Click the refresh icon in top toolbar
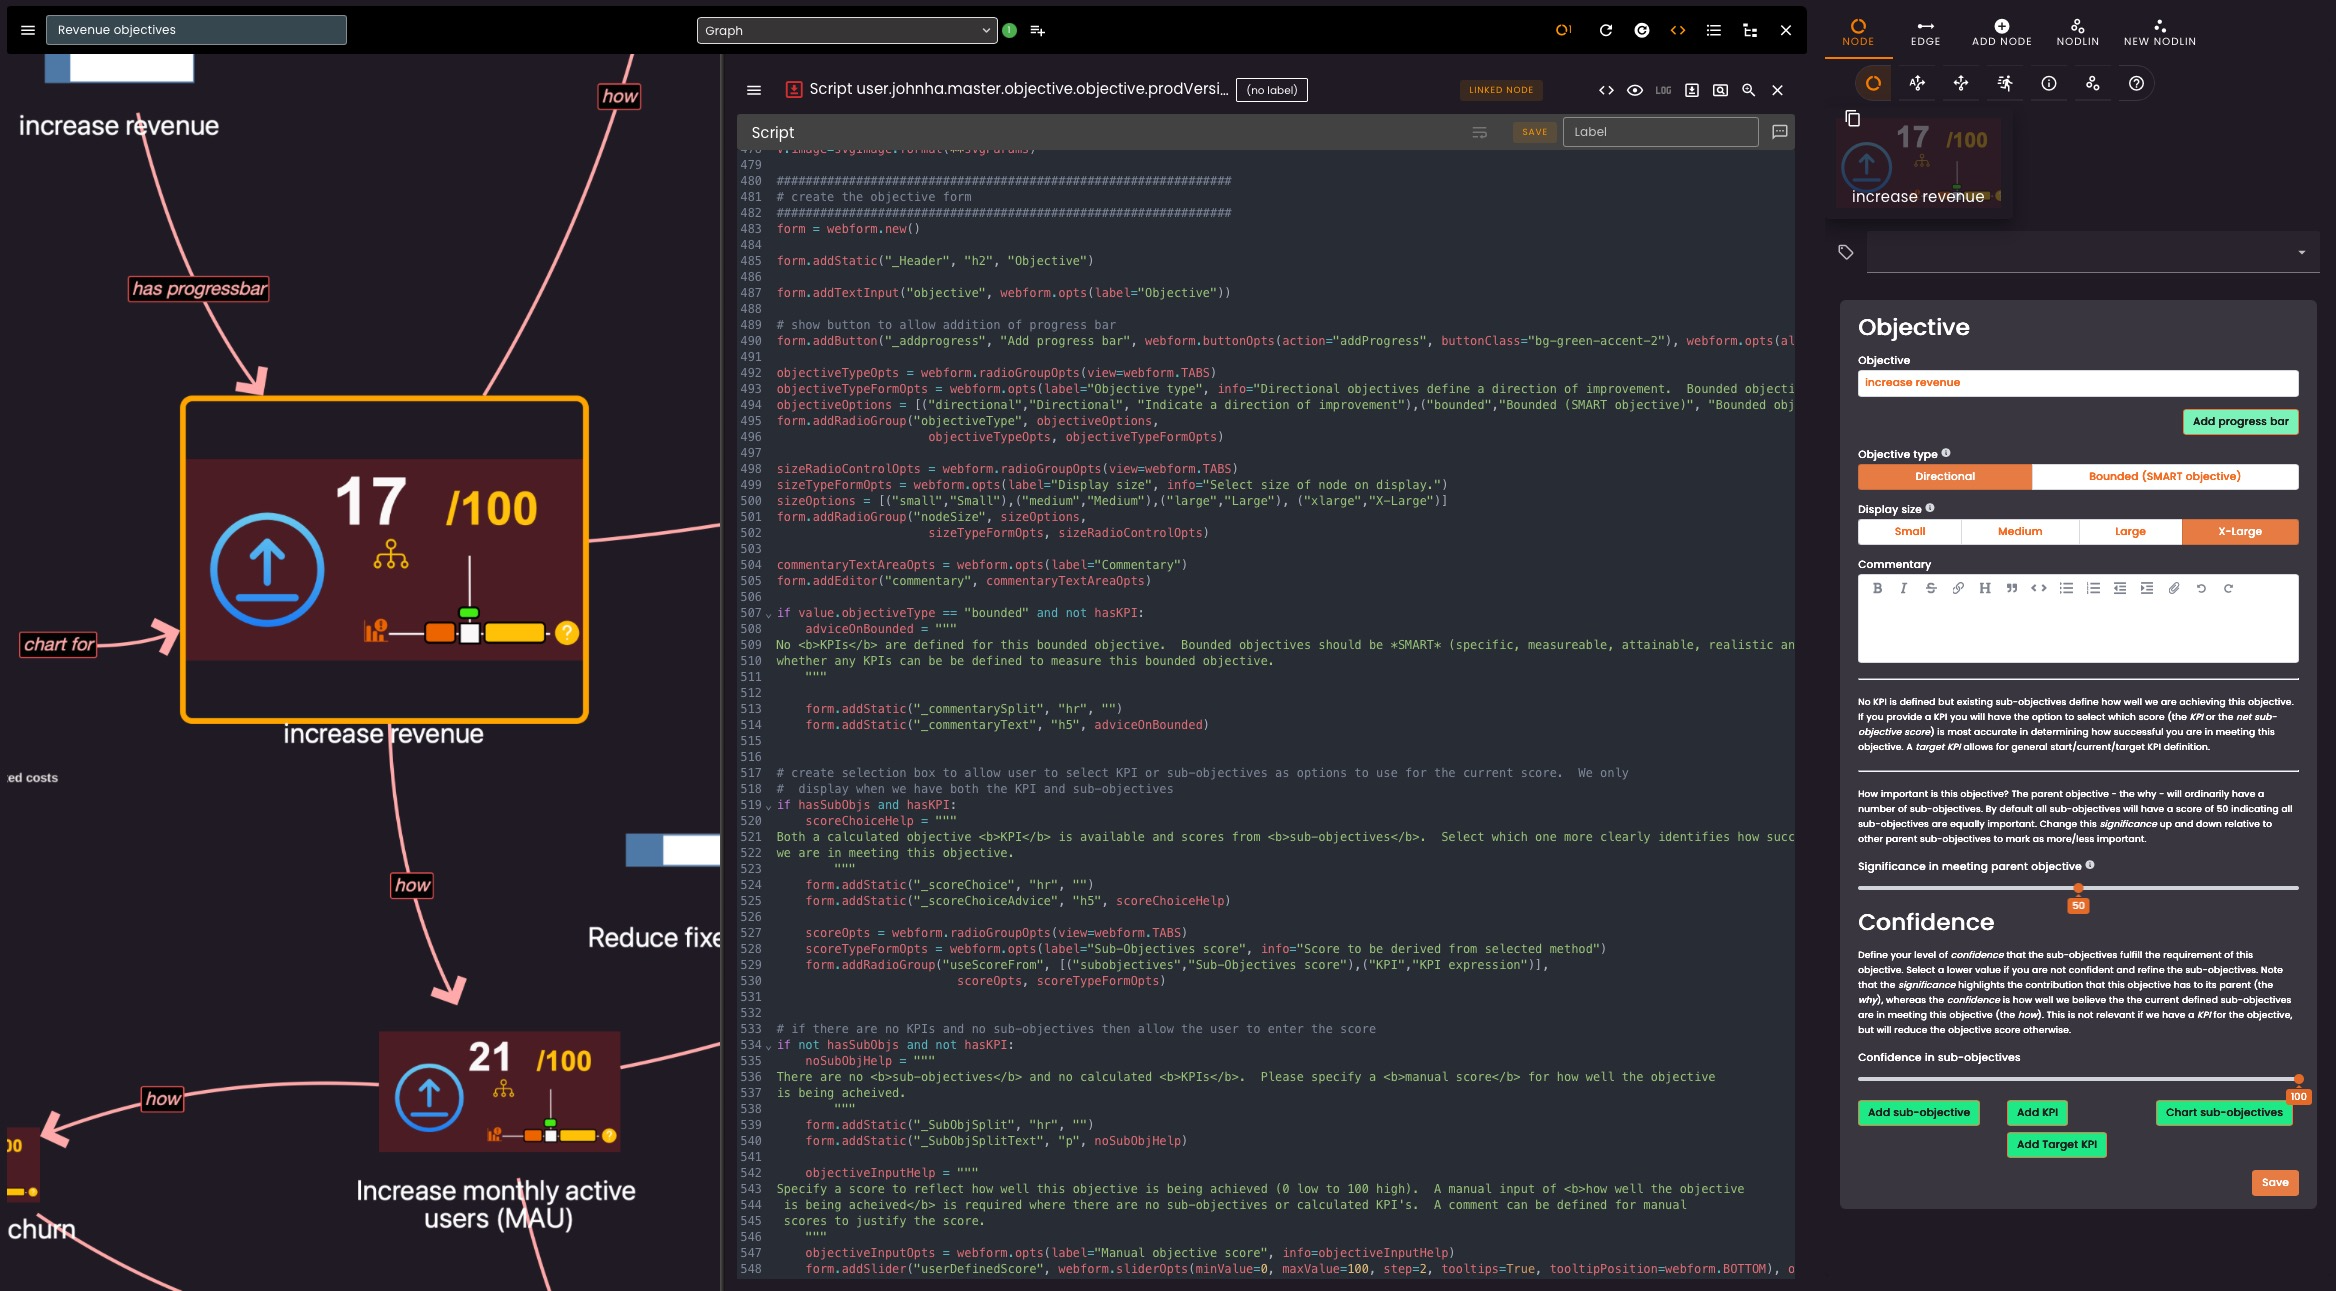 click(x=1605, y=30)
